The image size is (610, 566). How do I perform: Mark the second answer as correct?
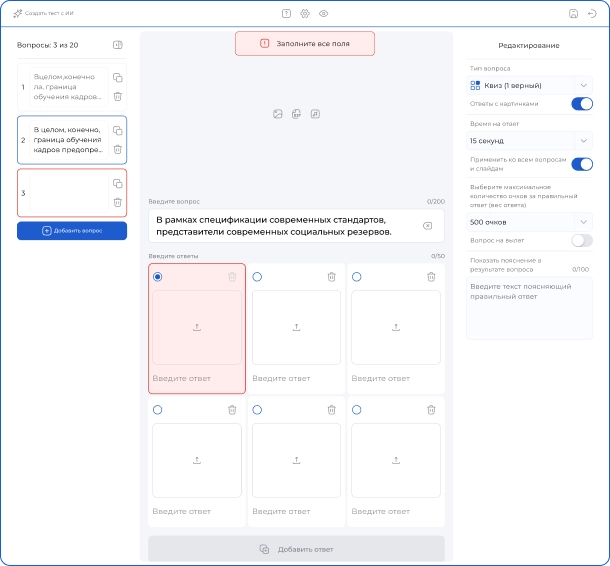pos(257,277)
